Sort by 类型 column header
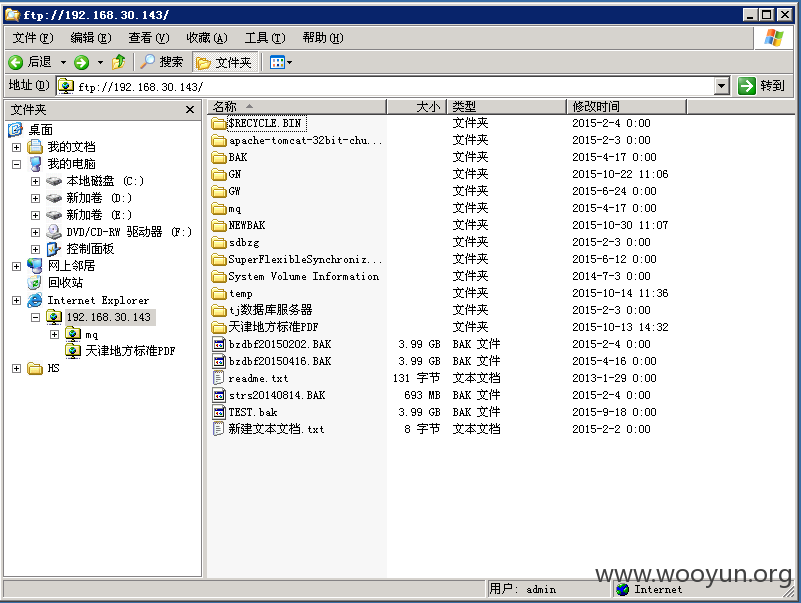This screenshot has width=801, height=603. (x=507, y=106)
